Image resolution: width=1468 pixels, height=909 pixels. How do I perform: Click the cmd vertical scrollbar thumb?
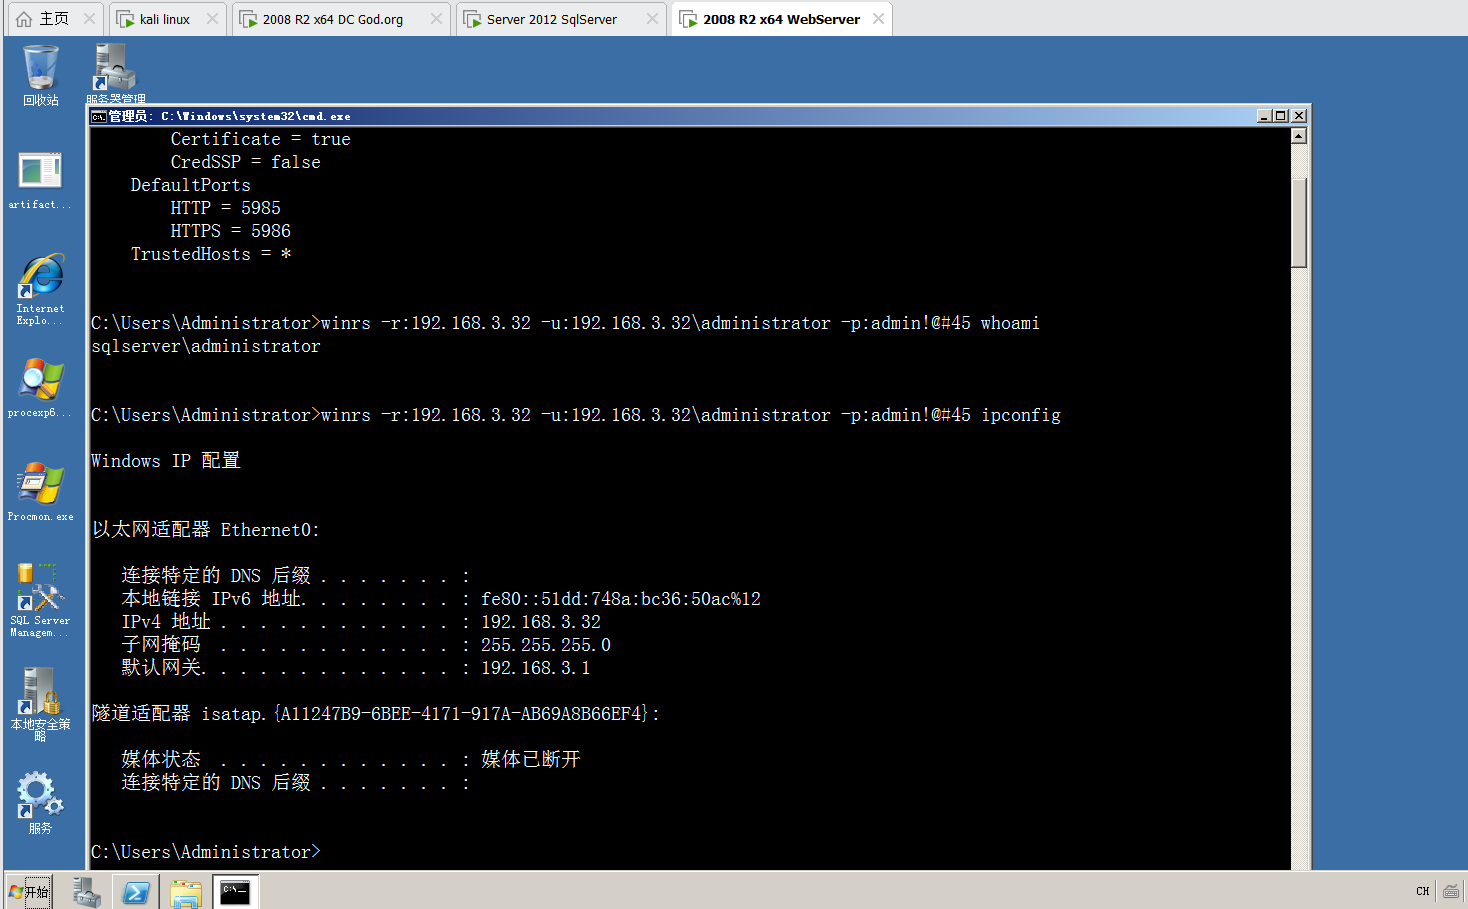click(x=1299, y=223)
